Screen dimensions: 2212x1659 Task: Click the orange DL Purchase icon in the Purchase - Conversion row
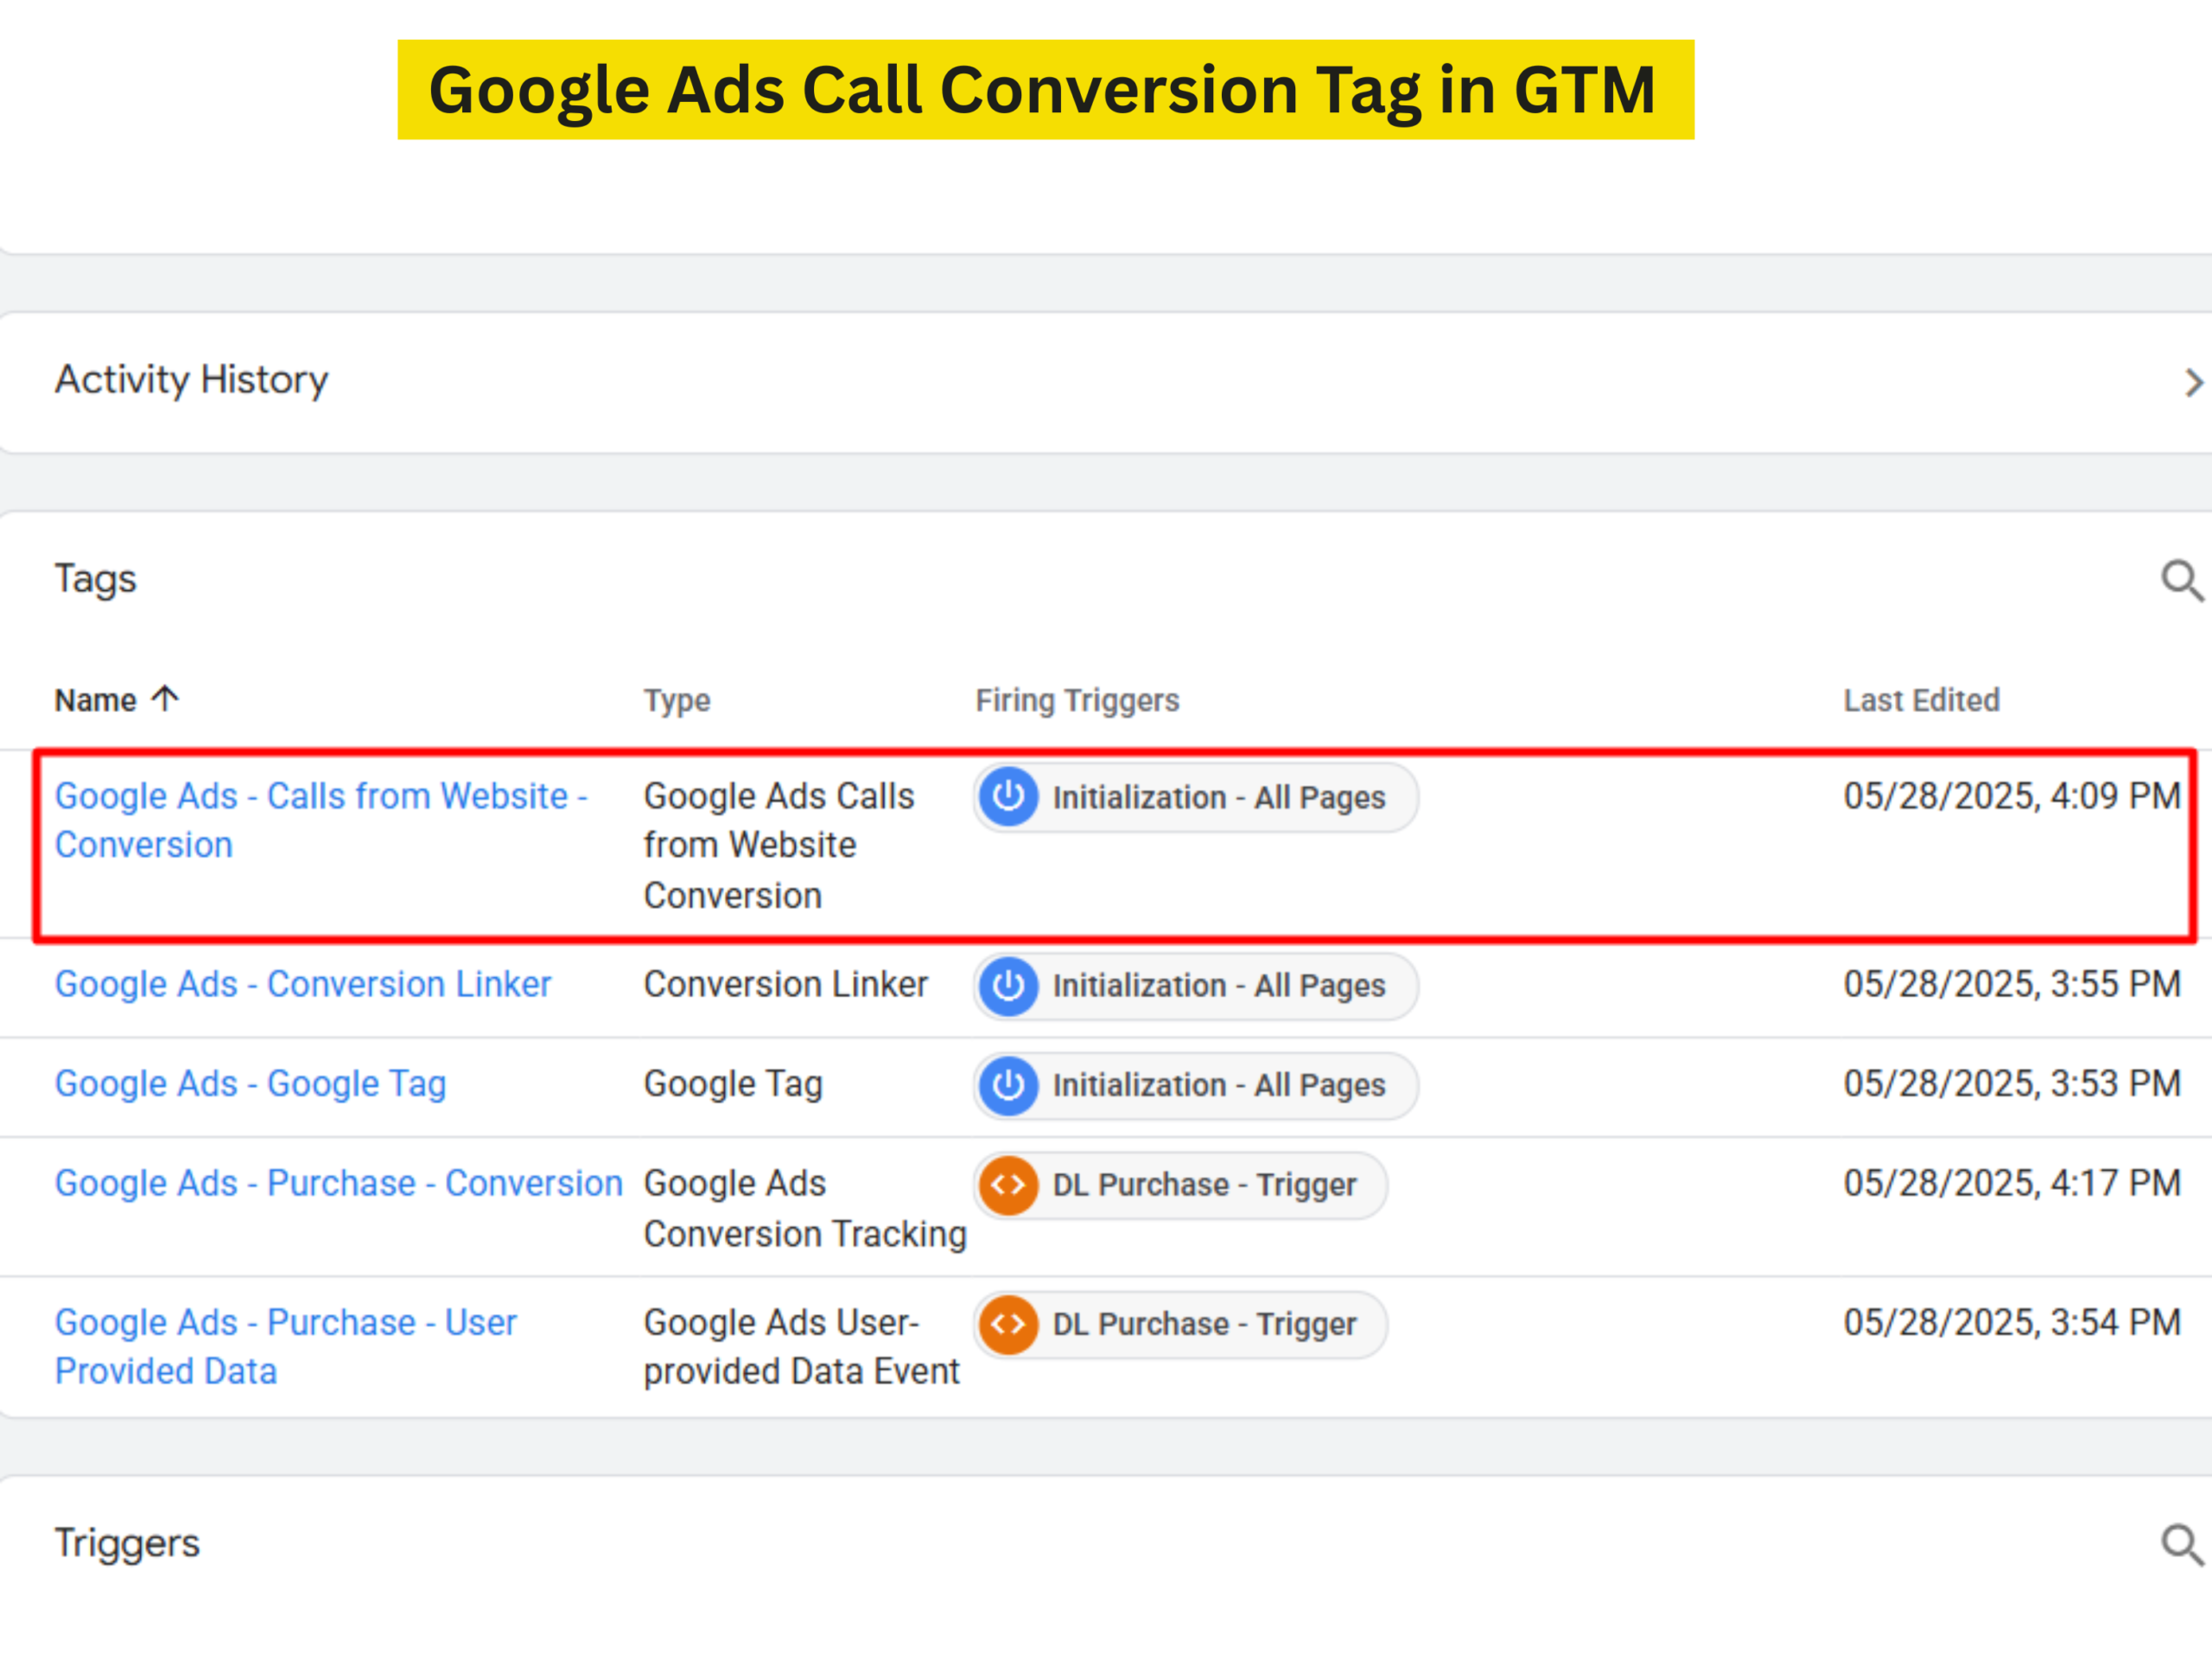pyautogui.click(x=1008, y=1184)
